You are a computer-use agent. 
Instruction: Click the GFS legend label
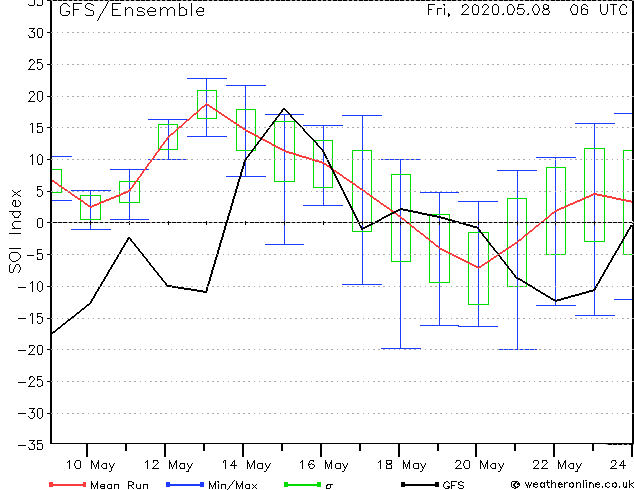453,485
